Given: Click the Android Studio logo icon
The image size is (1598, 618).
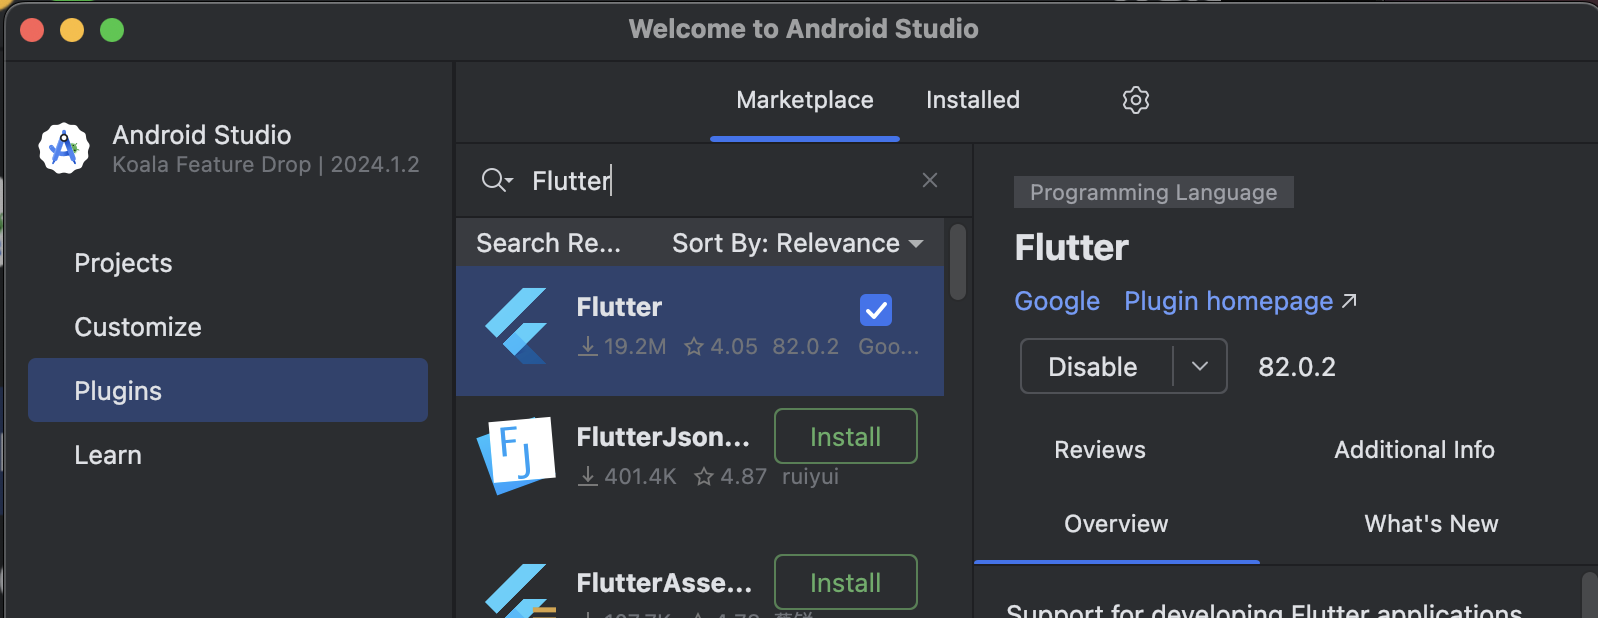Looking at the screenshot, I should pyautogui.click(x=64, y=149).
